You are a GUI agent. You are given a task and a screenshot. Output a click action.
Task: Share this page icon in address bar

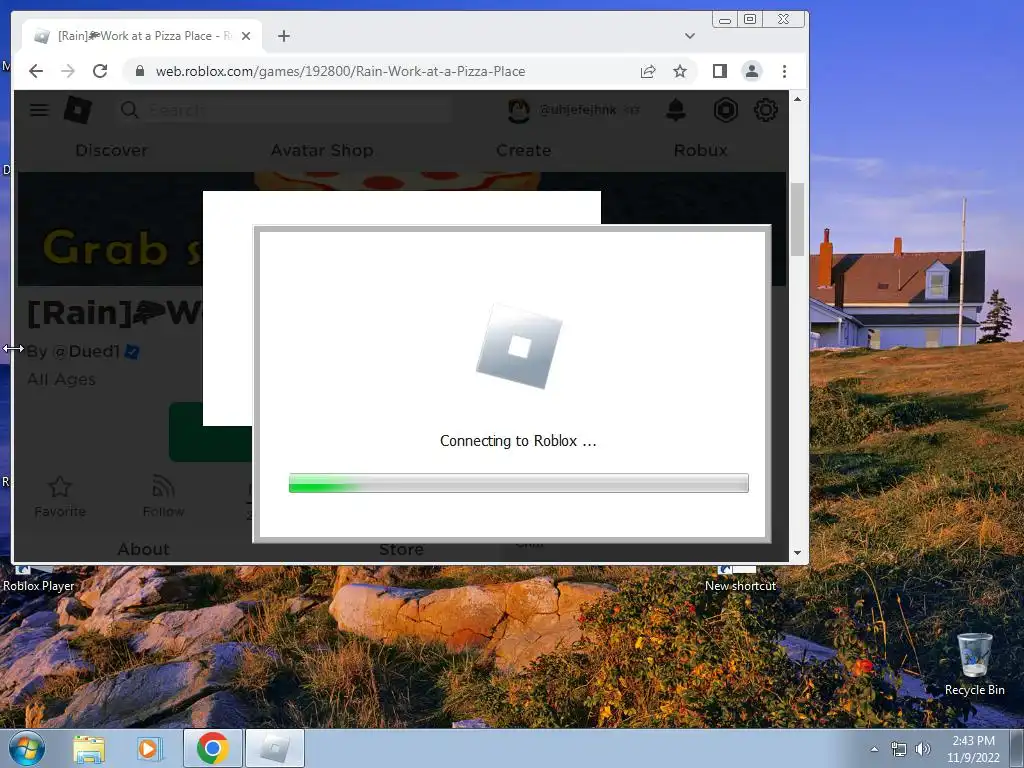coord(648,71)
